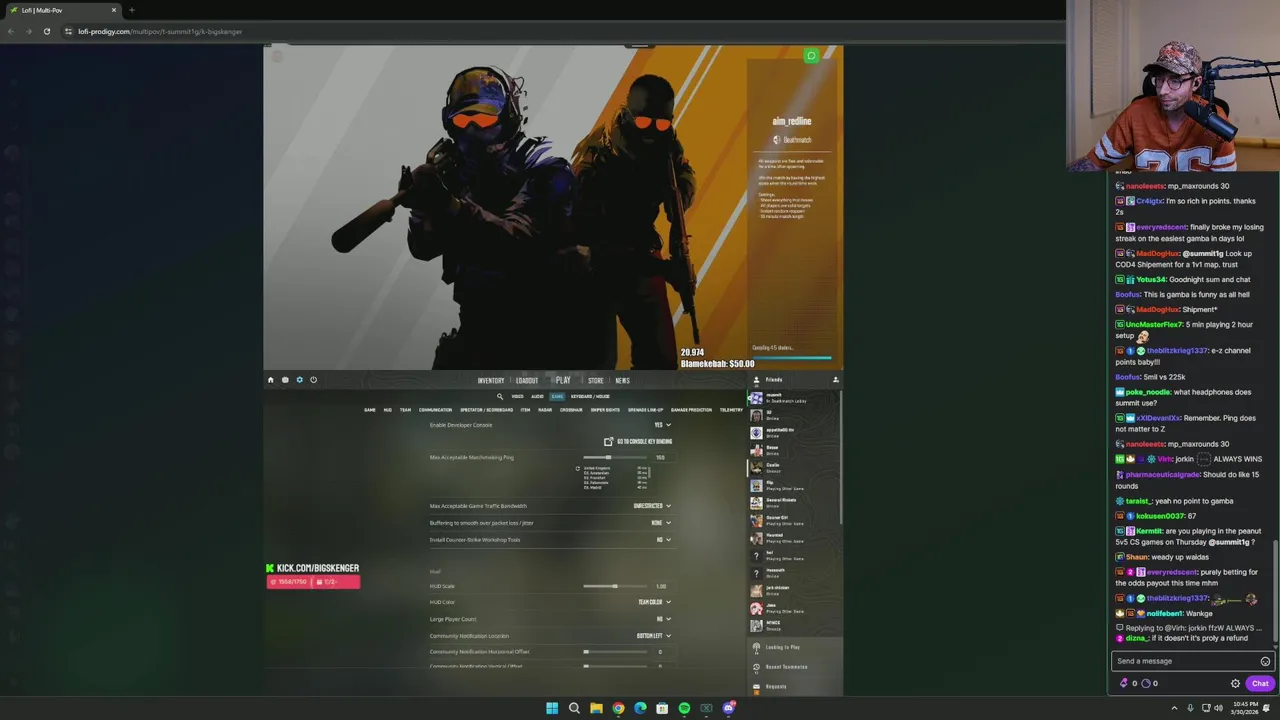Open the STORE tab
The height and width of the screenshot is (720, 1280).
point(596,381)
